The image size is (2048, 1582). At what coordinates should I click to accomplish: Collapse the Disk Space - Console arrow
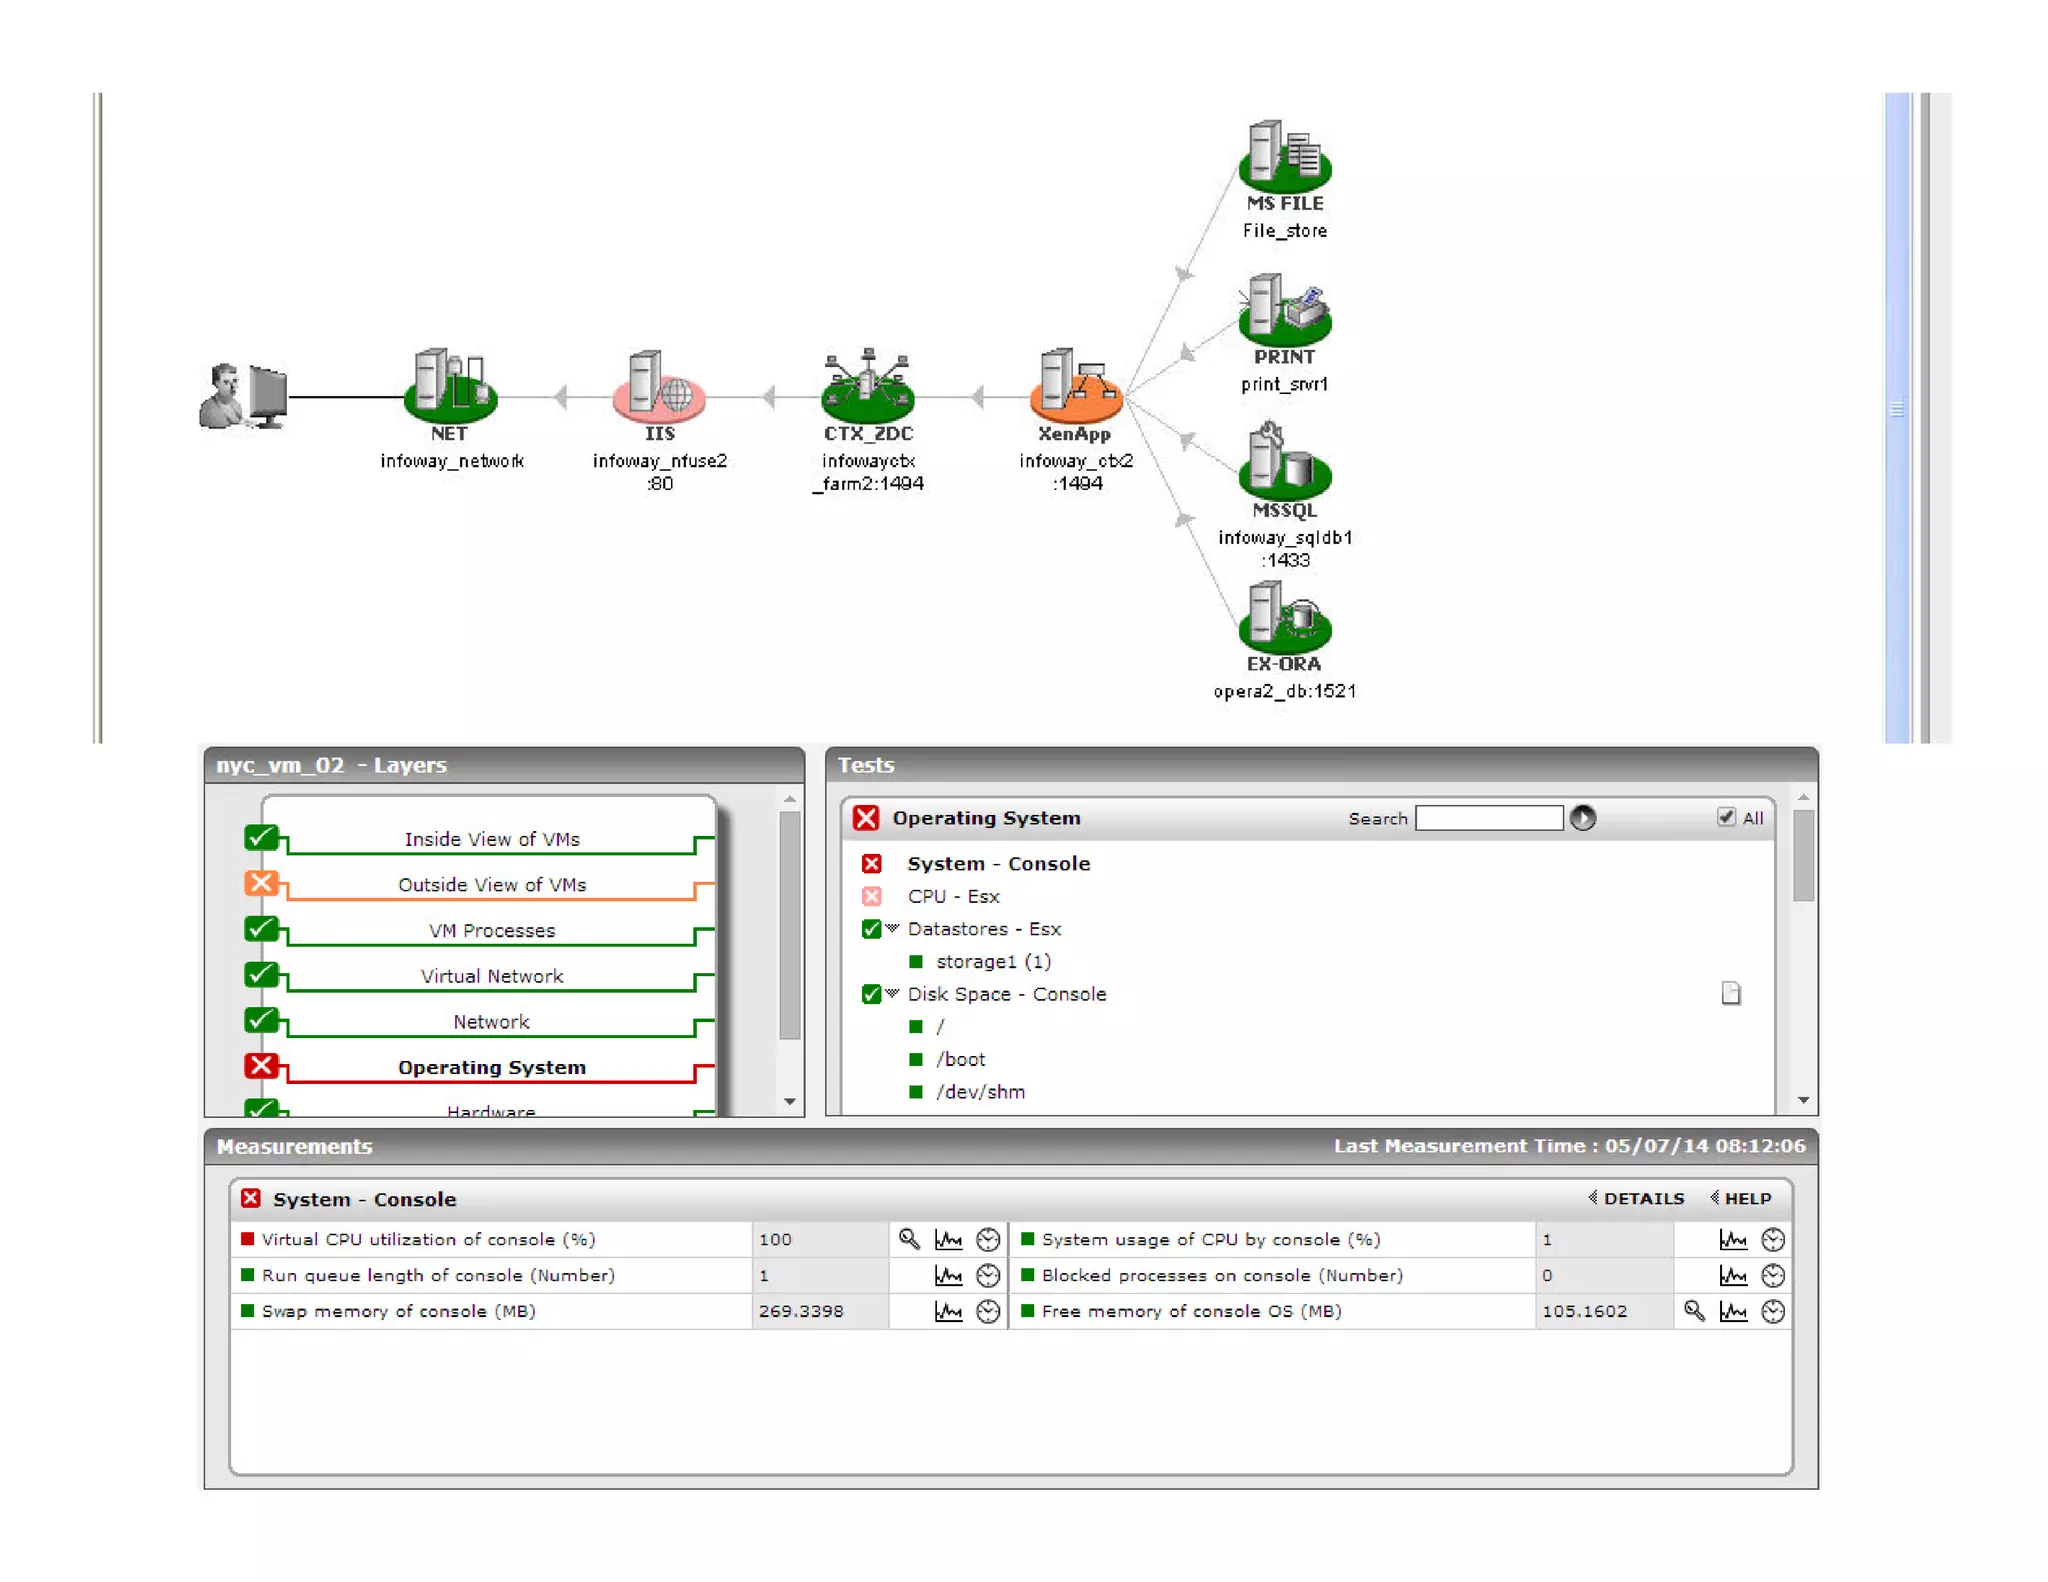pos(892,993)
